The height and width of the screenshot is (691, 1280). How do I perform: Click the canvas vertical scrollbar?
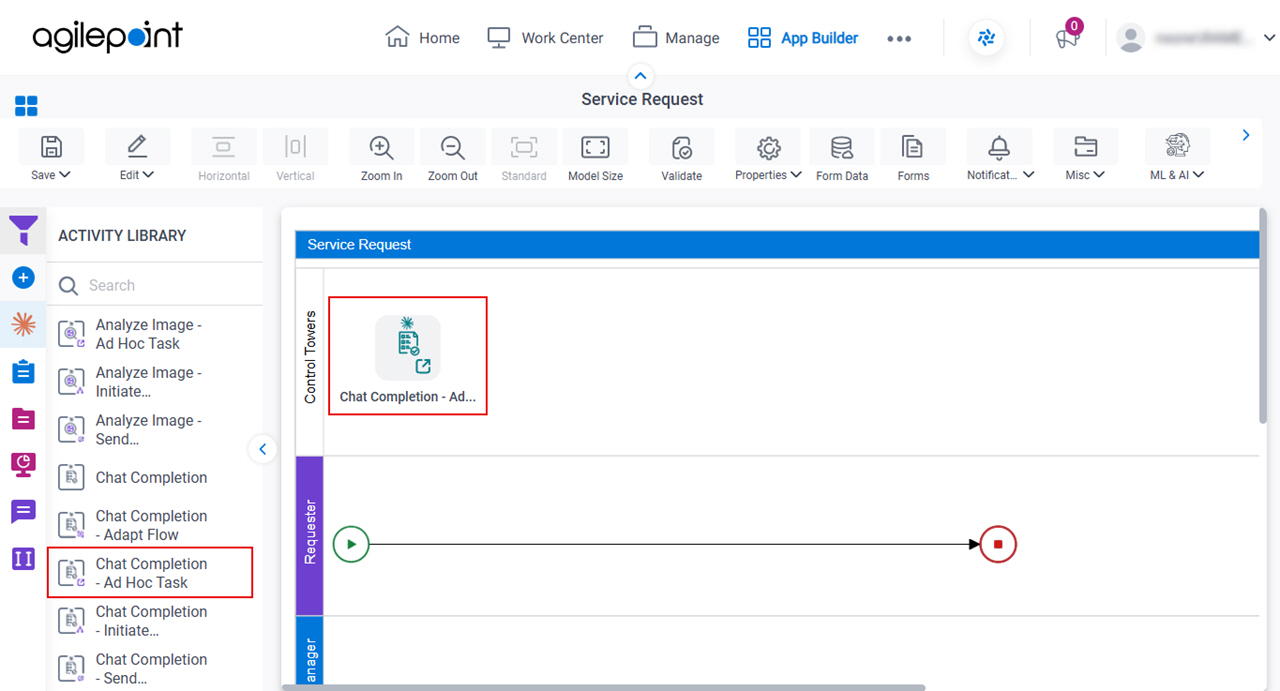click(x=1264, y=316)
